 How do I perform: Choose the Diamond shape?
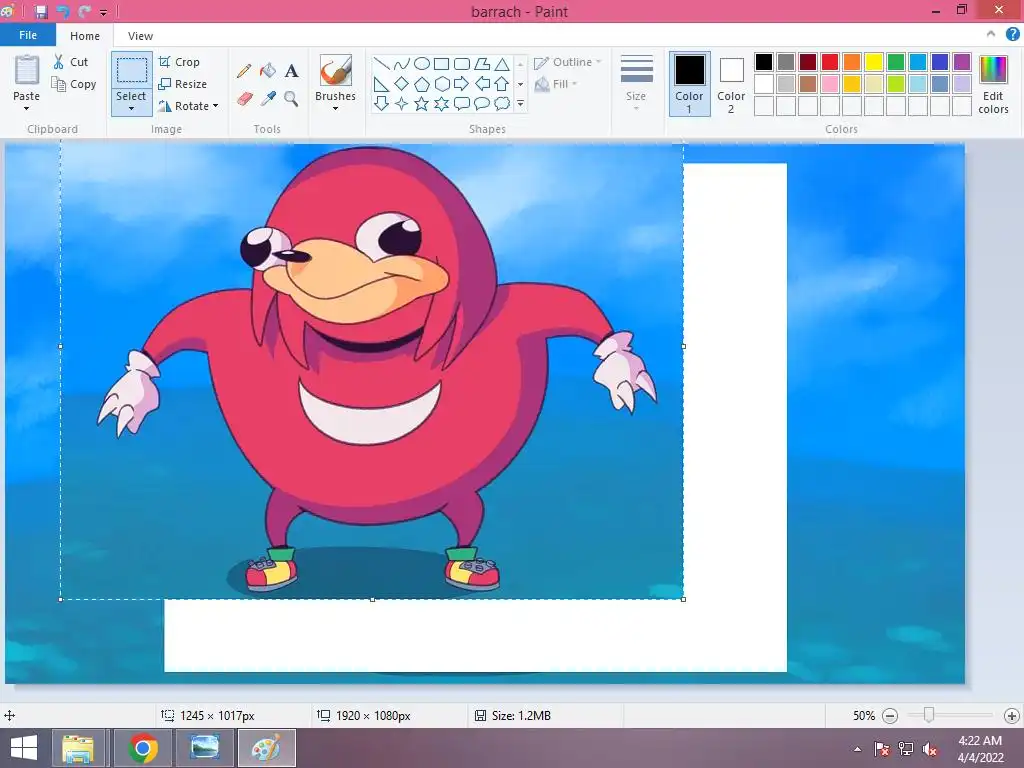tap(402, 84)
